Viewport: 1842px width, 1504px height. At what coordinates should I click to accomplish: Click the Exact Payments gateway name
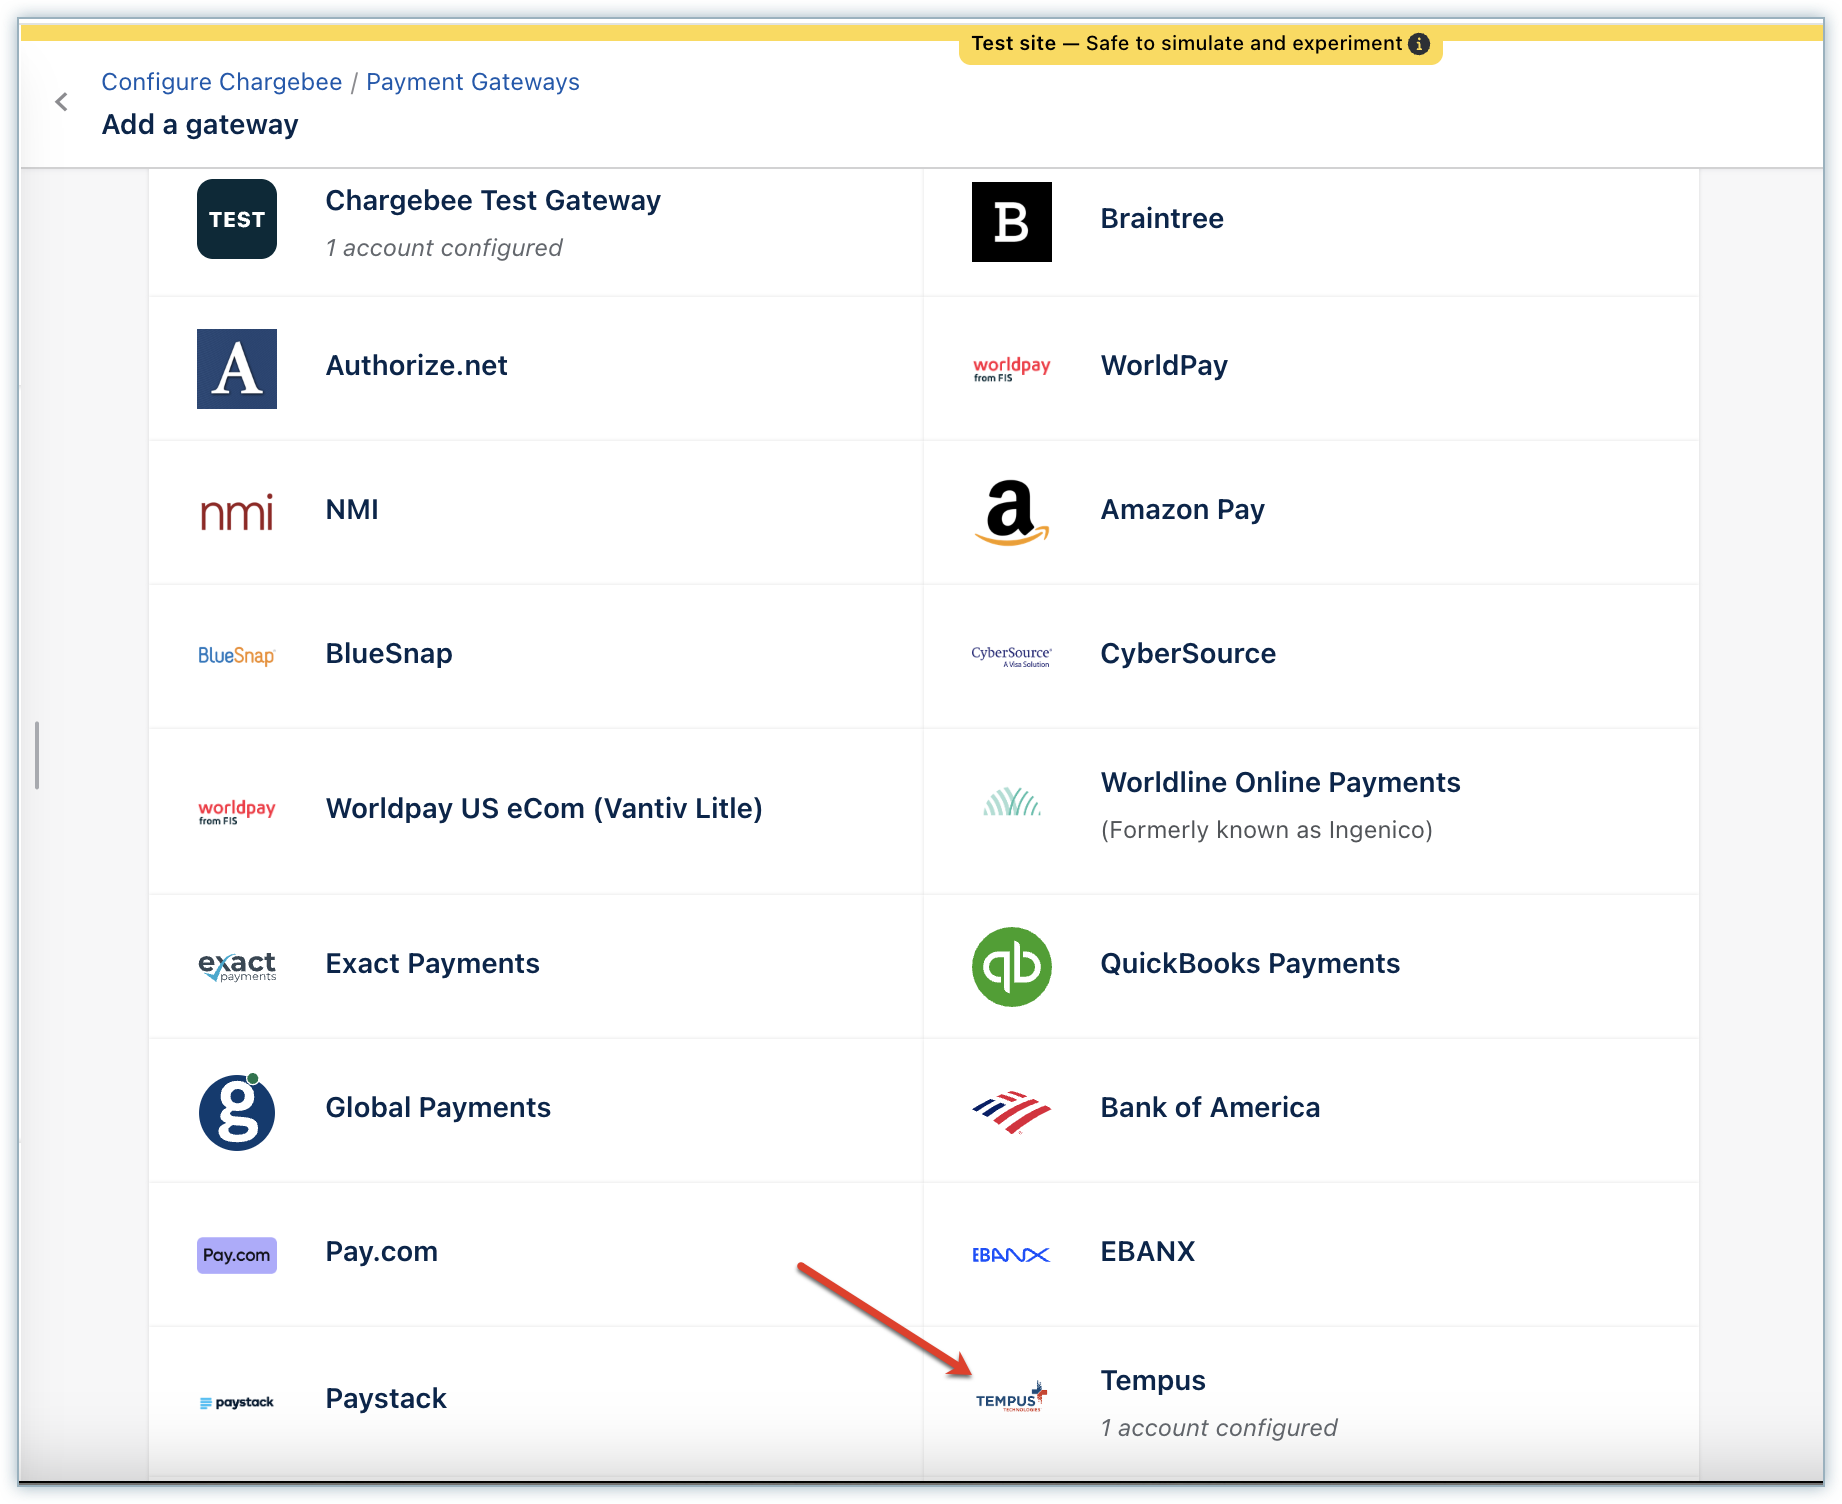[432, 964]
